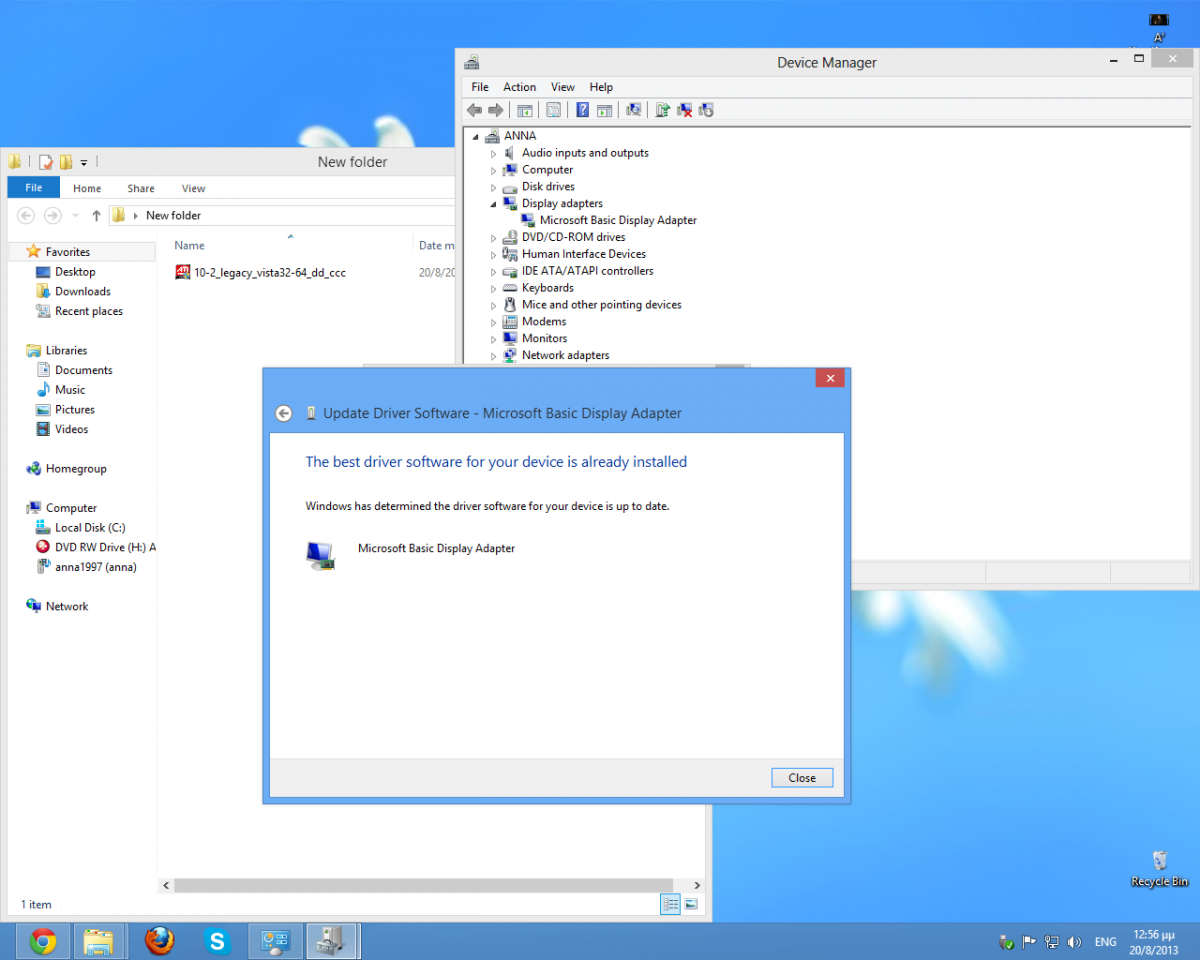
Task: Select Monitors in Device Manager tree
Action: coord(544,339)
